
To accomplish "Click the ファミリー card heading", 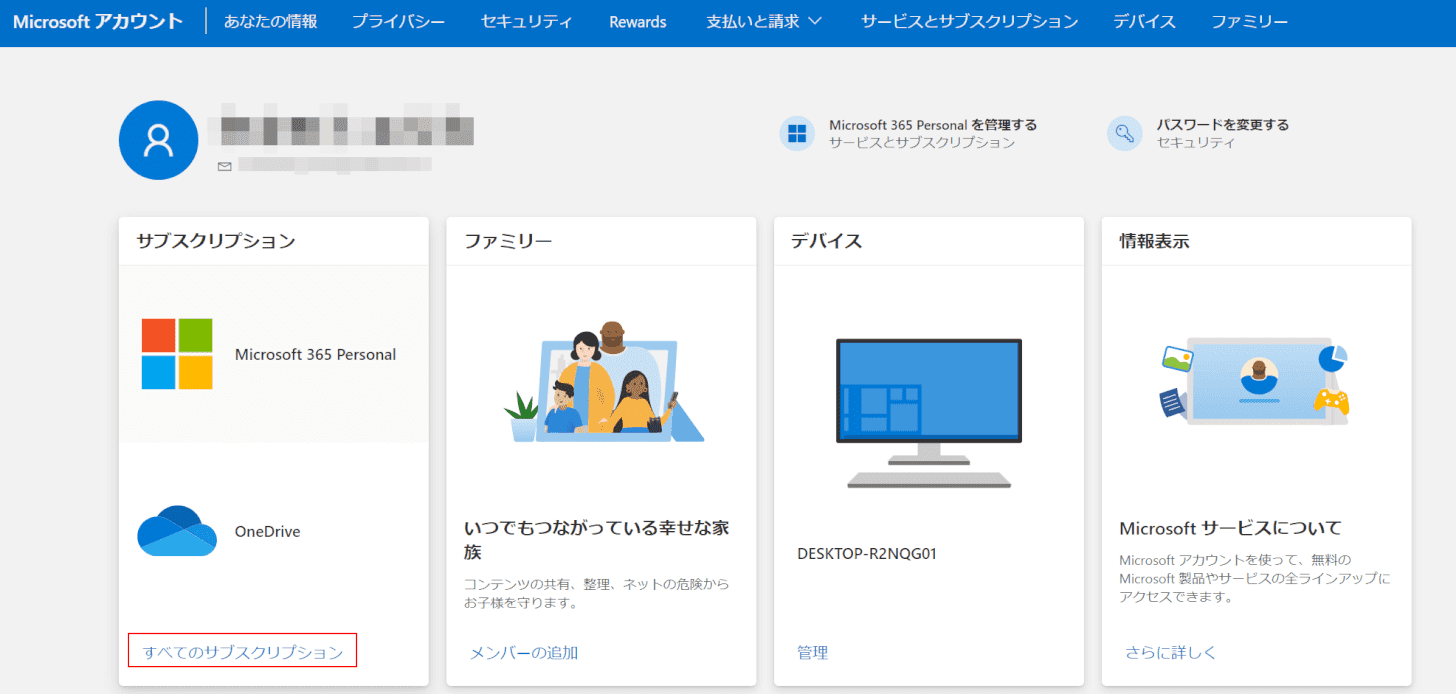I will pos(508,241).
